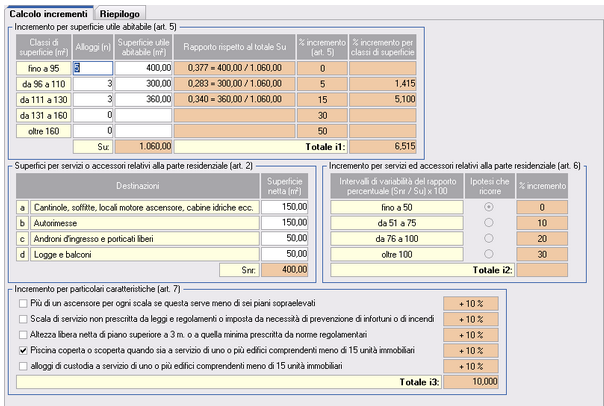Image resolution: width=604 pixels, height=406 pixels.
Task: Click the Su total value 1.060,00
Action: tap(143, 146)
